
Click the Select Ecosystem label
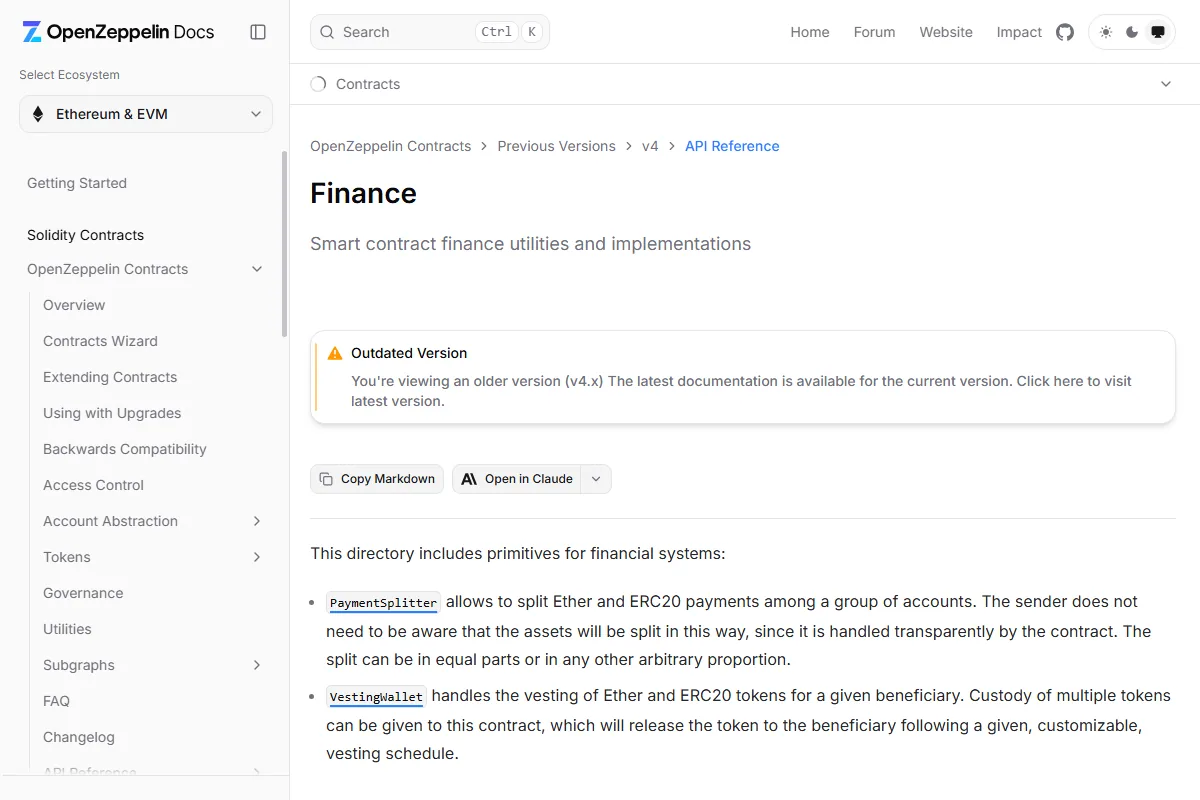tap(69, 75)
